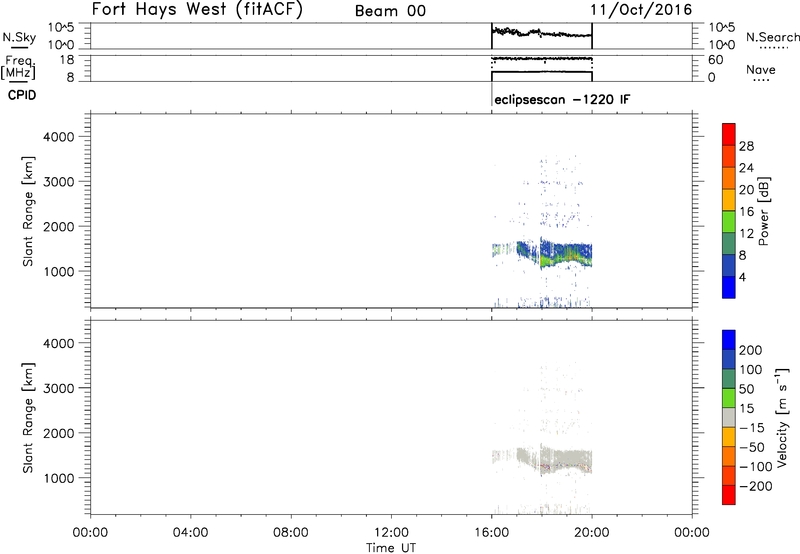This screenshot has height=554, width=800.
Task: Click the 'eclipsescan -1220 IF' text
Action: (x=562, y=99)
